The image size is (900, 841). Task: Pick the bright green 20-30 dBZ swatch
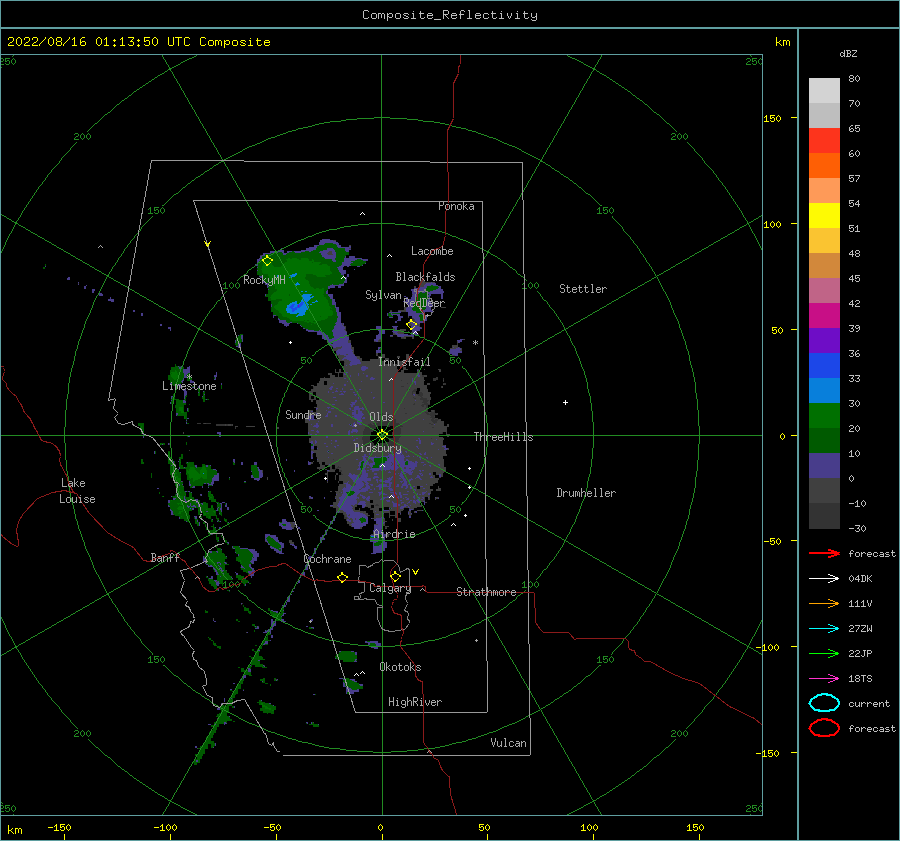(x=824, y=416)
